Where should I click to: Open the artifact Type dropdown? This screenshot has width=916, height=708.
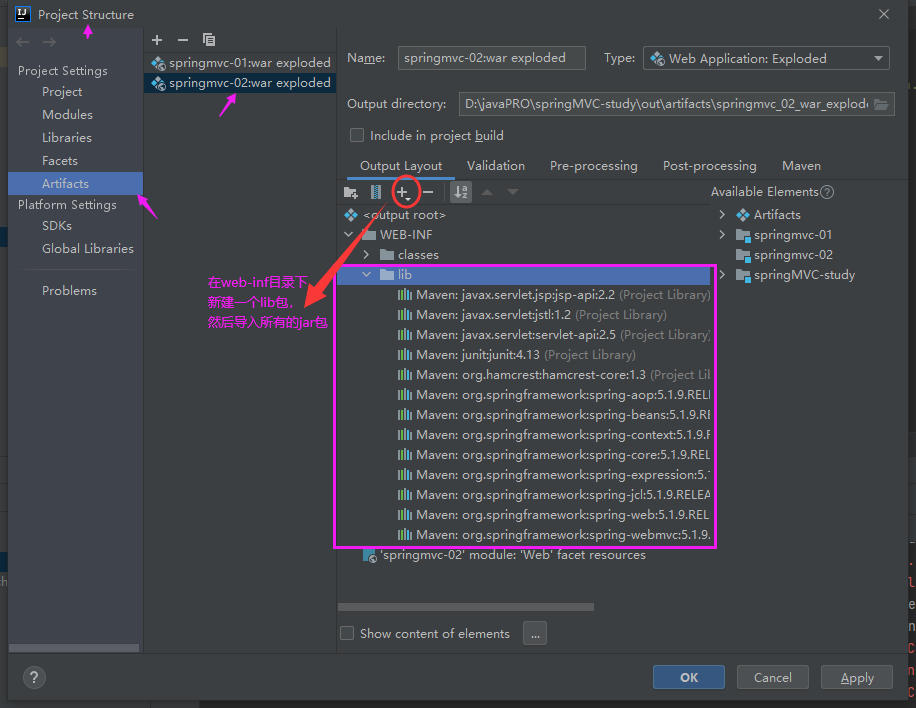pyautogui.click(x=766, y=58)
